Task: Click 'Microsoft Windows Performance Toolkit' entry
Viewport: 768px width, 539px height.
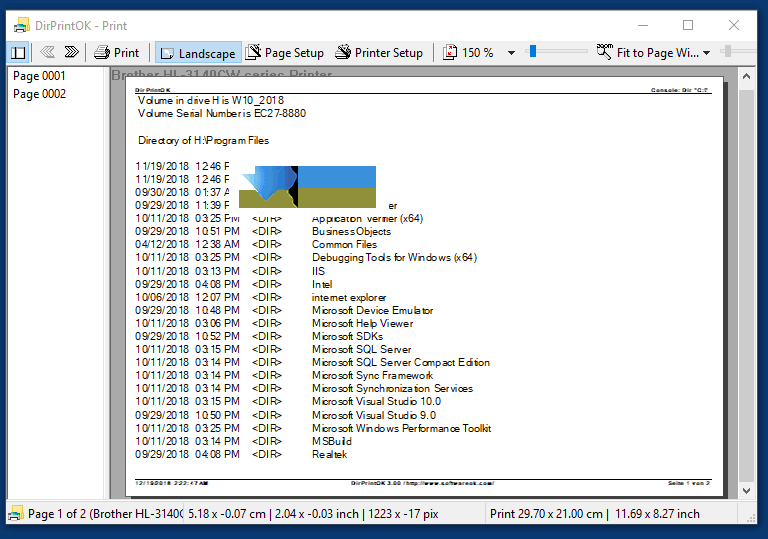Action: click(x=402, y=429)
